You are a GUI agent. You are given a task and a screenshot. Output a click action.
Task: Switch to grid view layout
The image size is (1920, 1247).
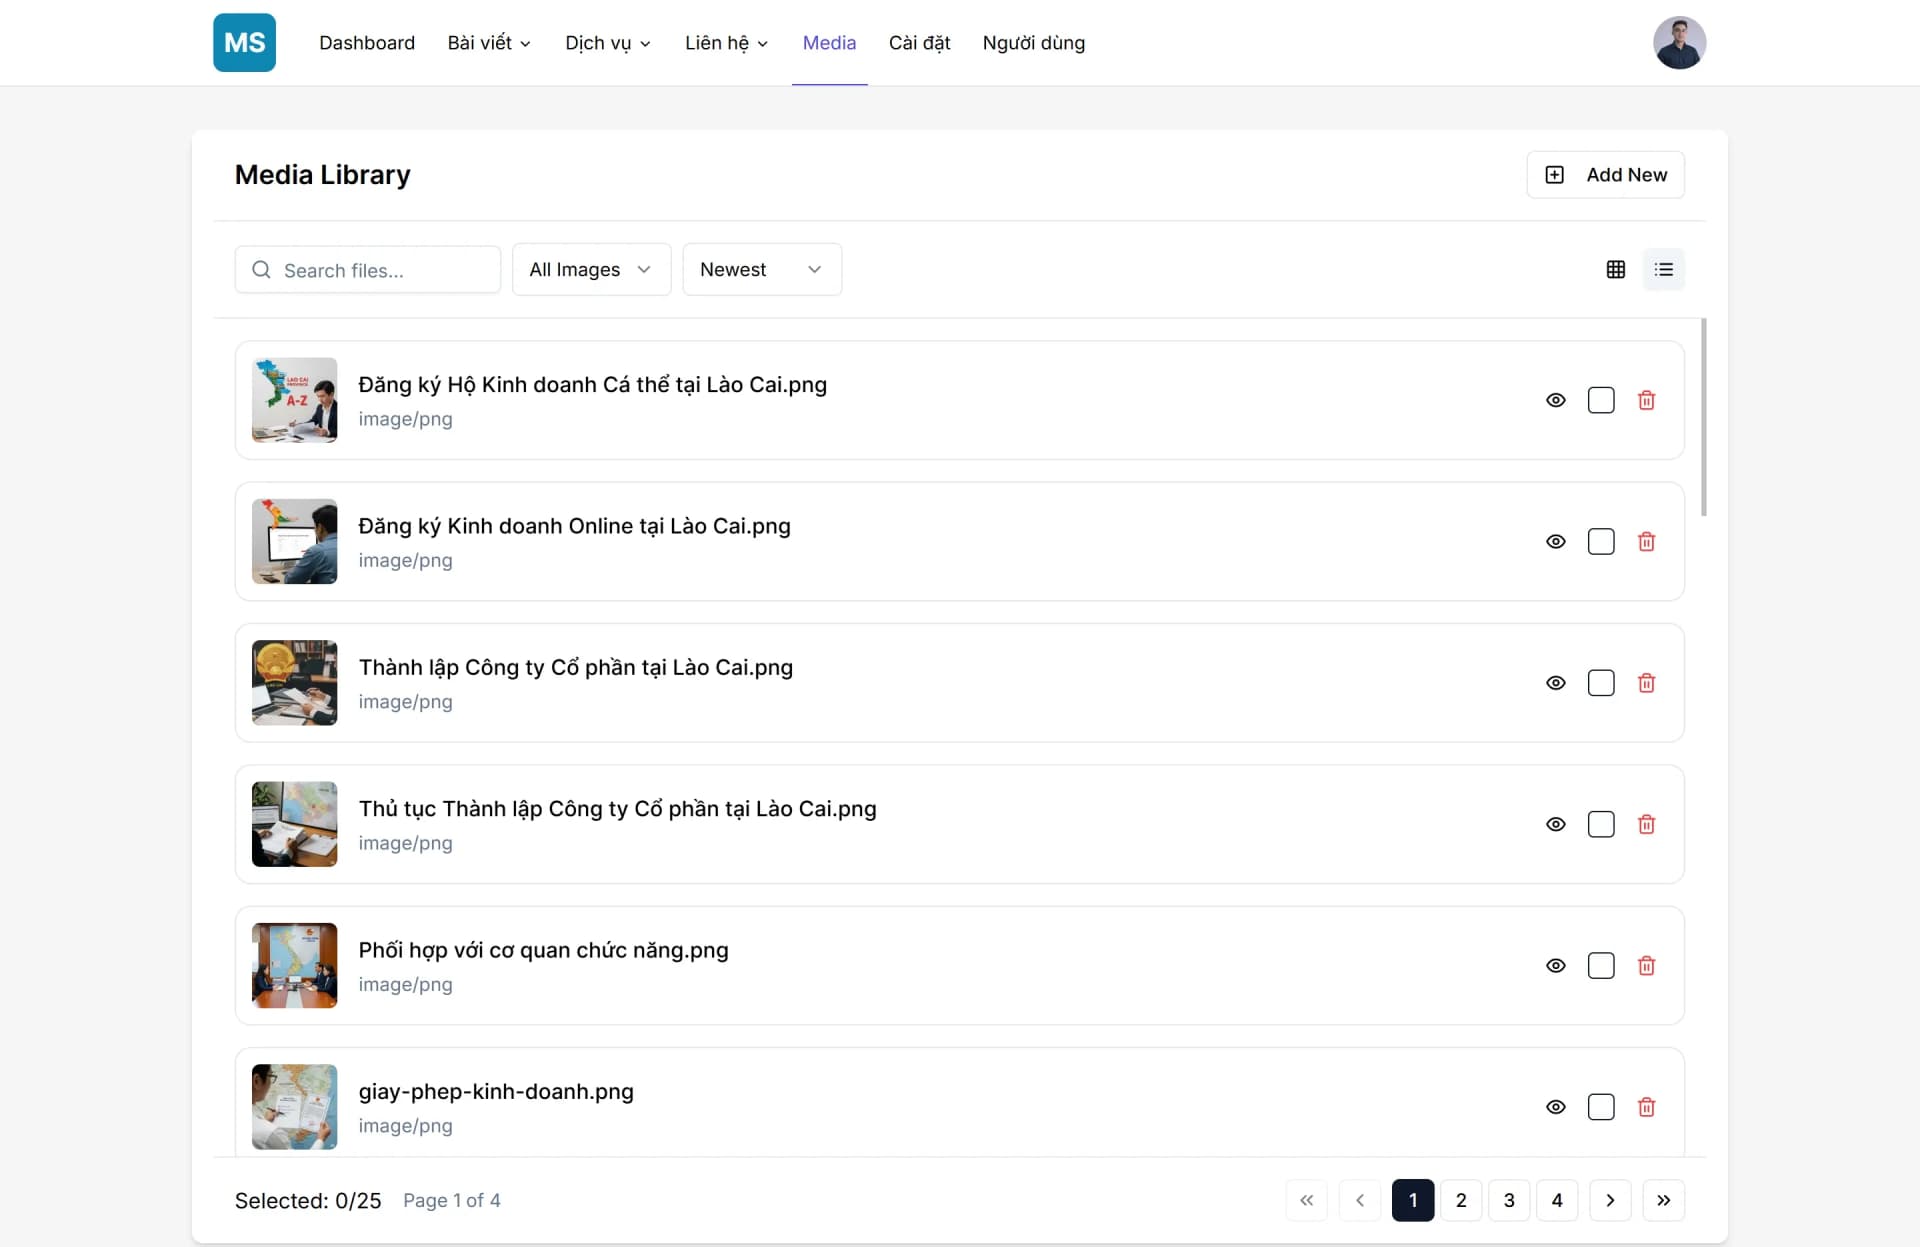pyautogui.click(x=1616, y=269)
